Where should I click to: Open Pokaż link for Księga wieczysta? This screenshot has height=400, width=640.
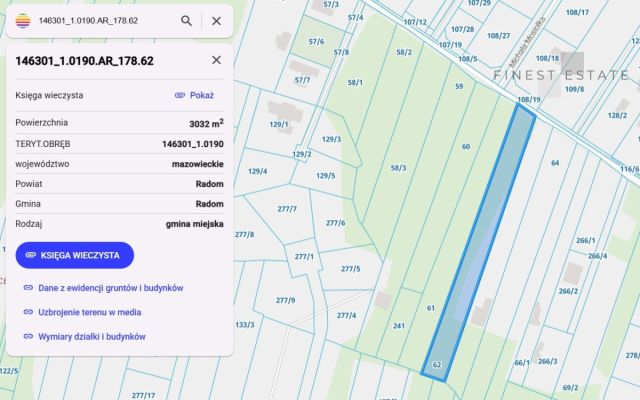pos(202,95)
